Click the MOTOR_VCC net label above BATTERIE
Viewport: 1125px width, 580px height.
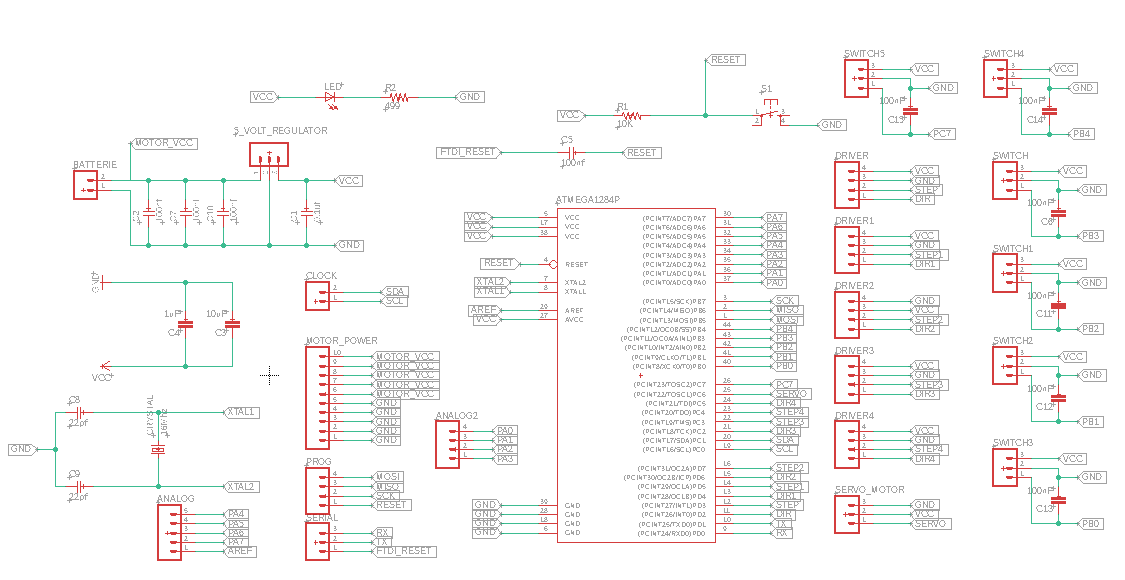point(164,143)
